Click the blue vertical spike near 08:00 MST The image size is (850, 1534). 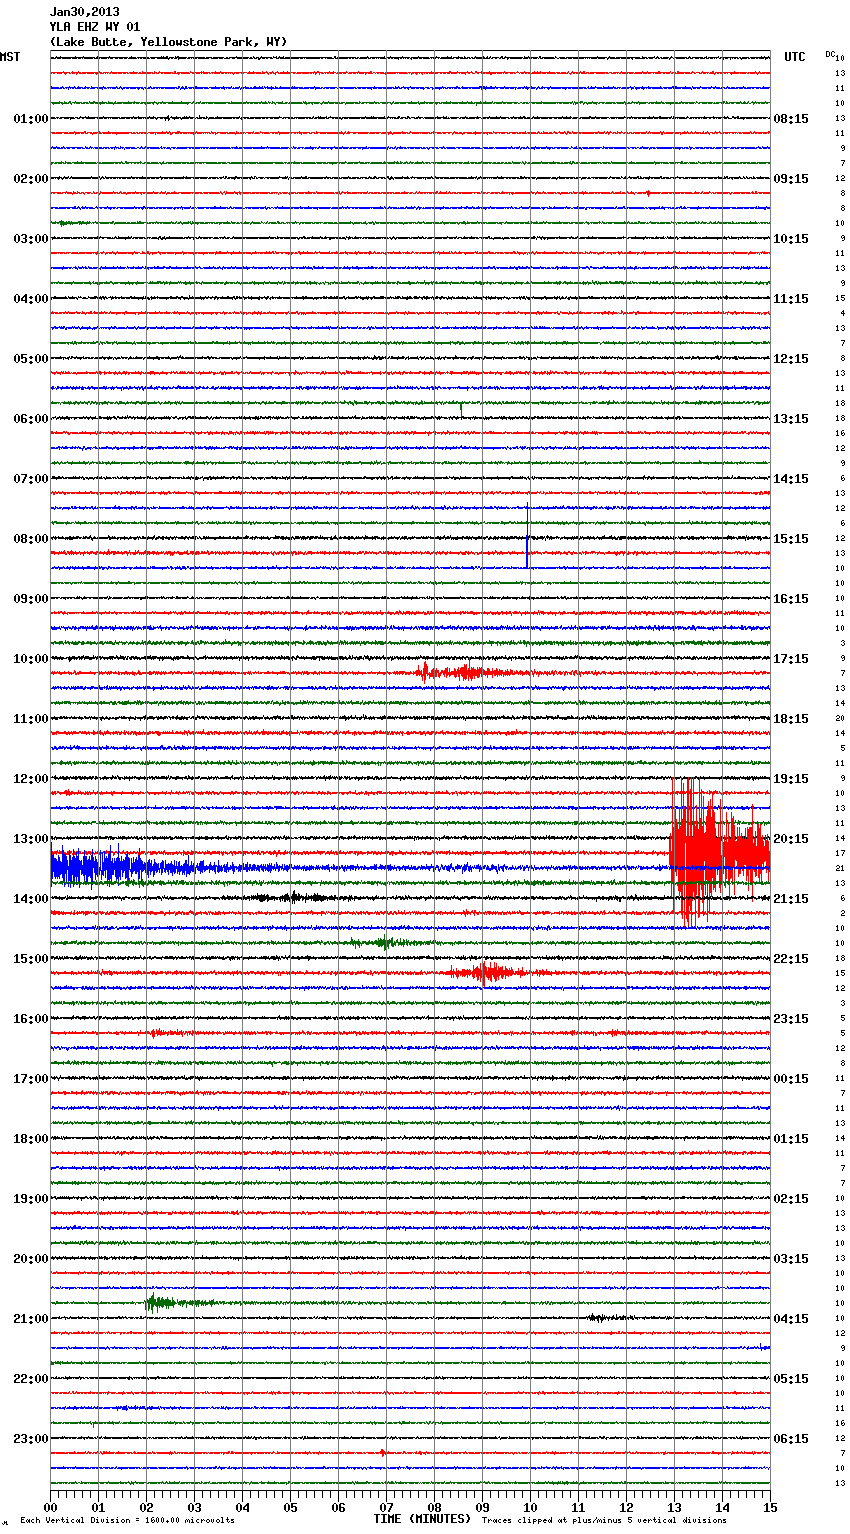point(528,536)
